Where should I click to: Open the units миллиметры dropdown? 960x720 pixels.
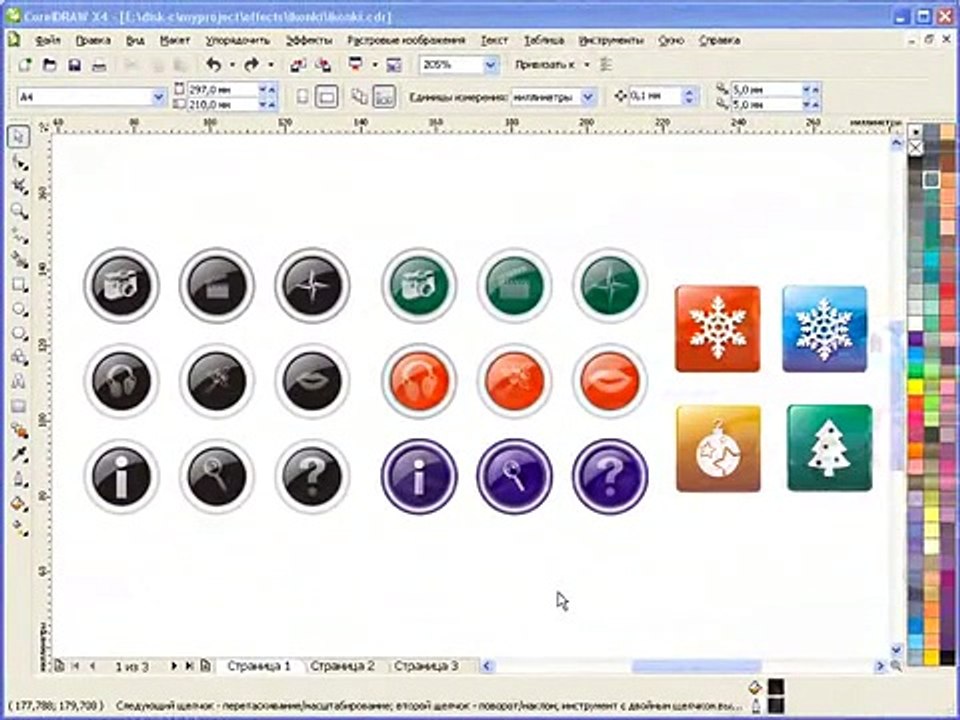pos(588,97)
